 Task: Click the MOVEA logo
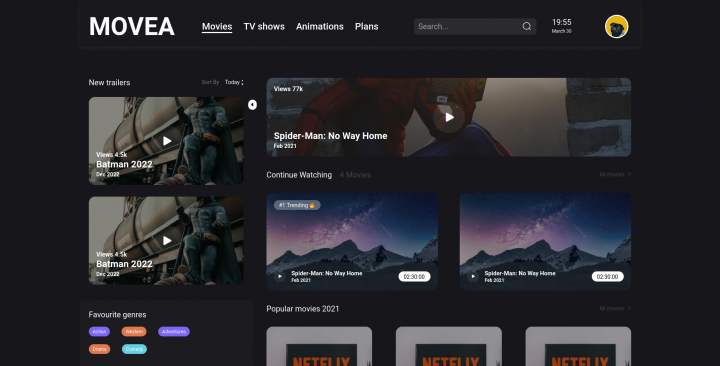132,27
